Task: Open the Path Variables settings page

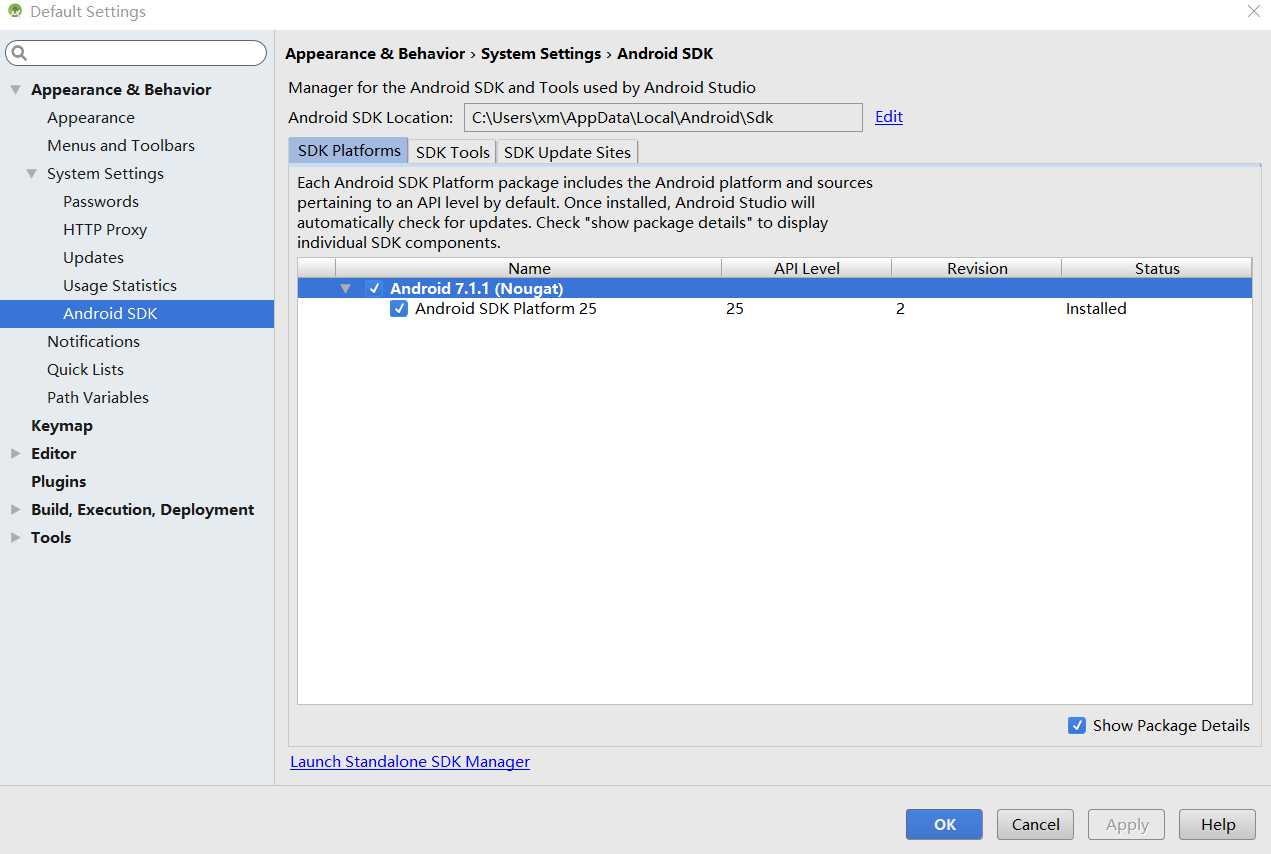Action: click(x=98, y=397)
